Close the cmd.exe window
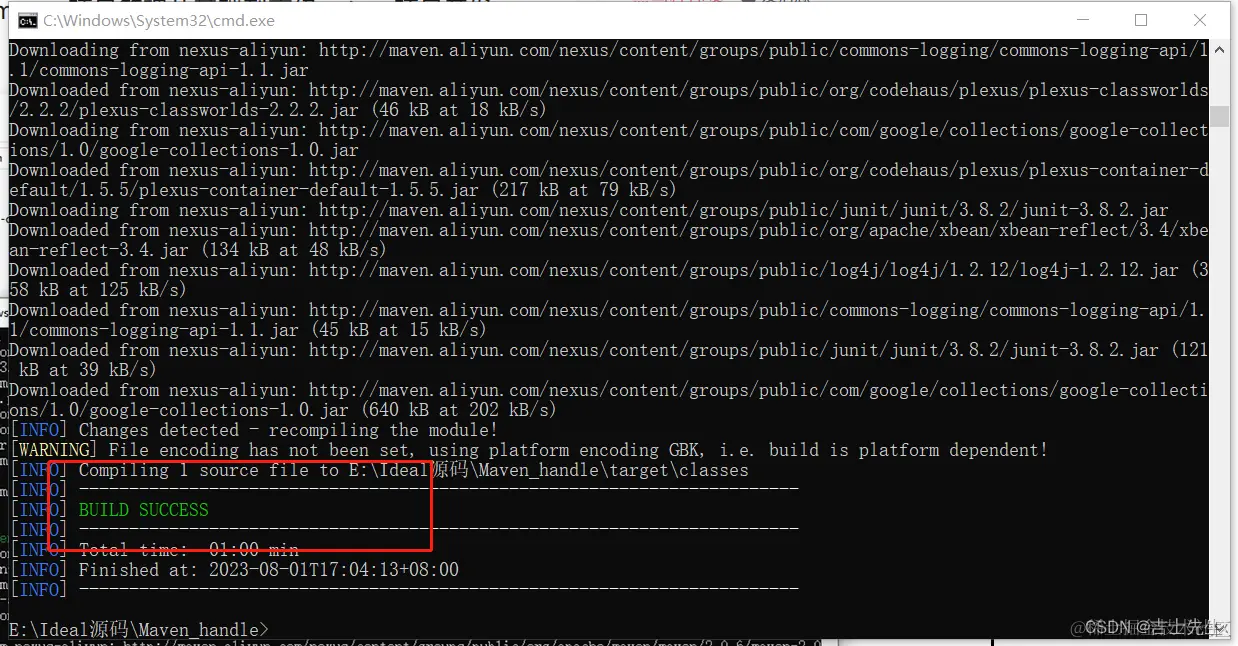 pos(1199,20)
